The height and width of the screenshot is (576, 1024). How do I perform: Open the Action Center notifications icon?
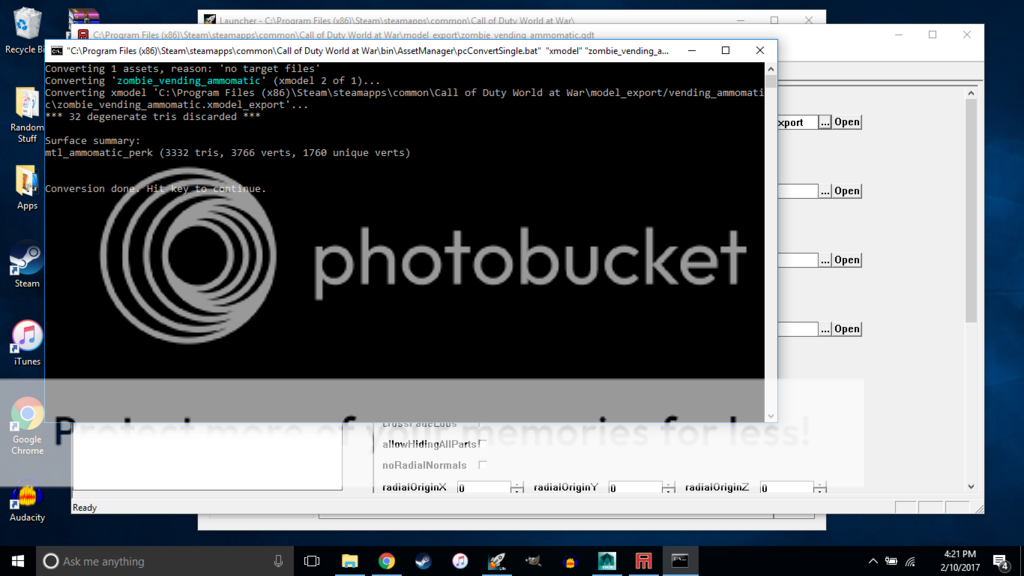1001,561
